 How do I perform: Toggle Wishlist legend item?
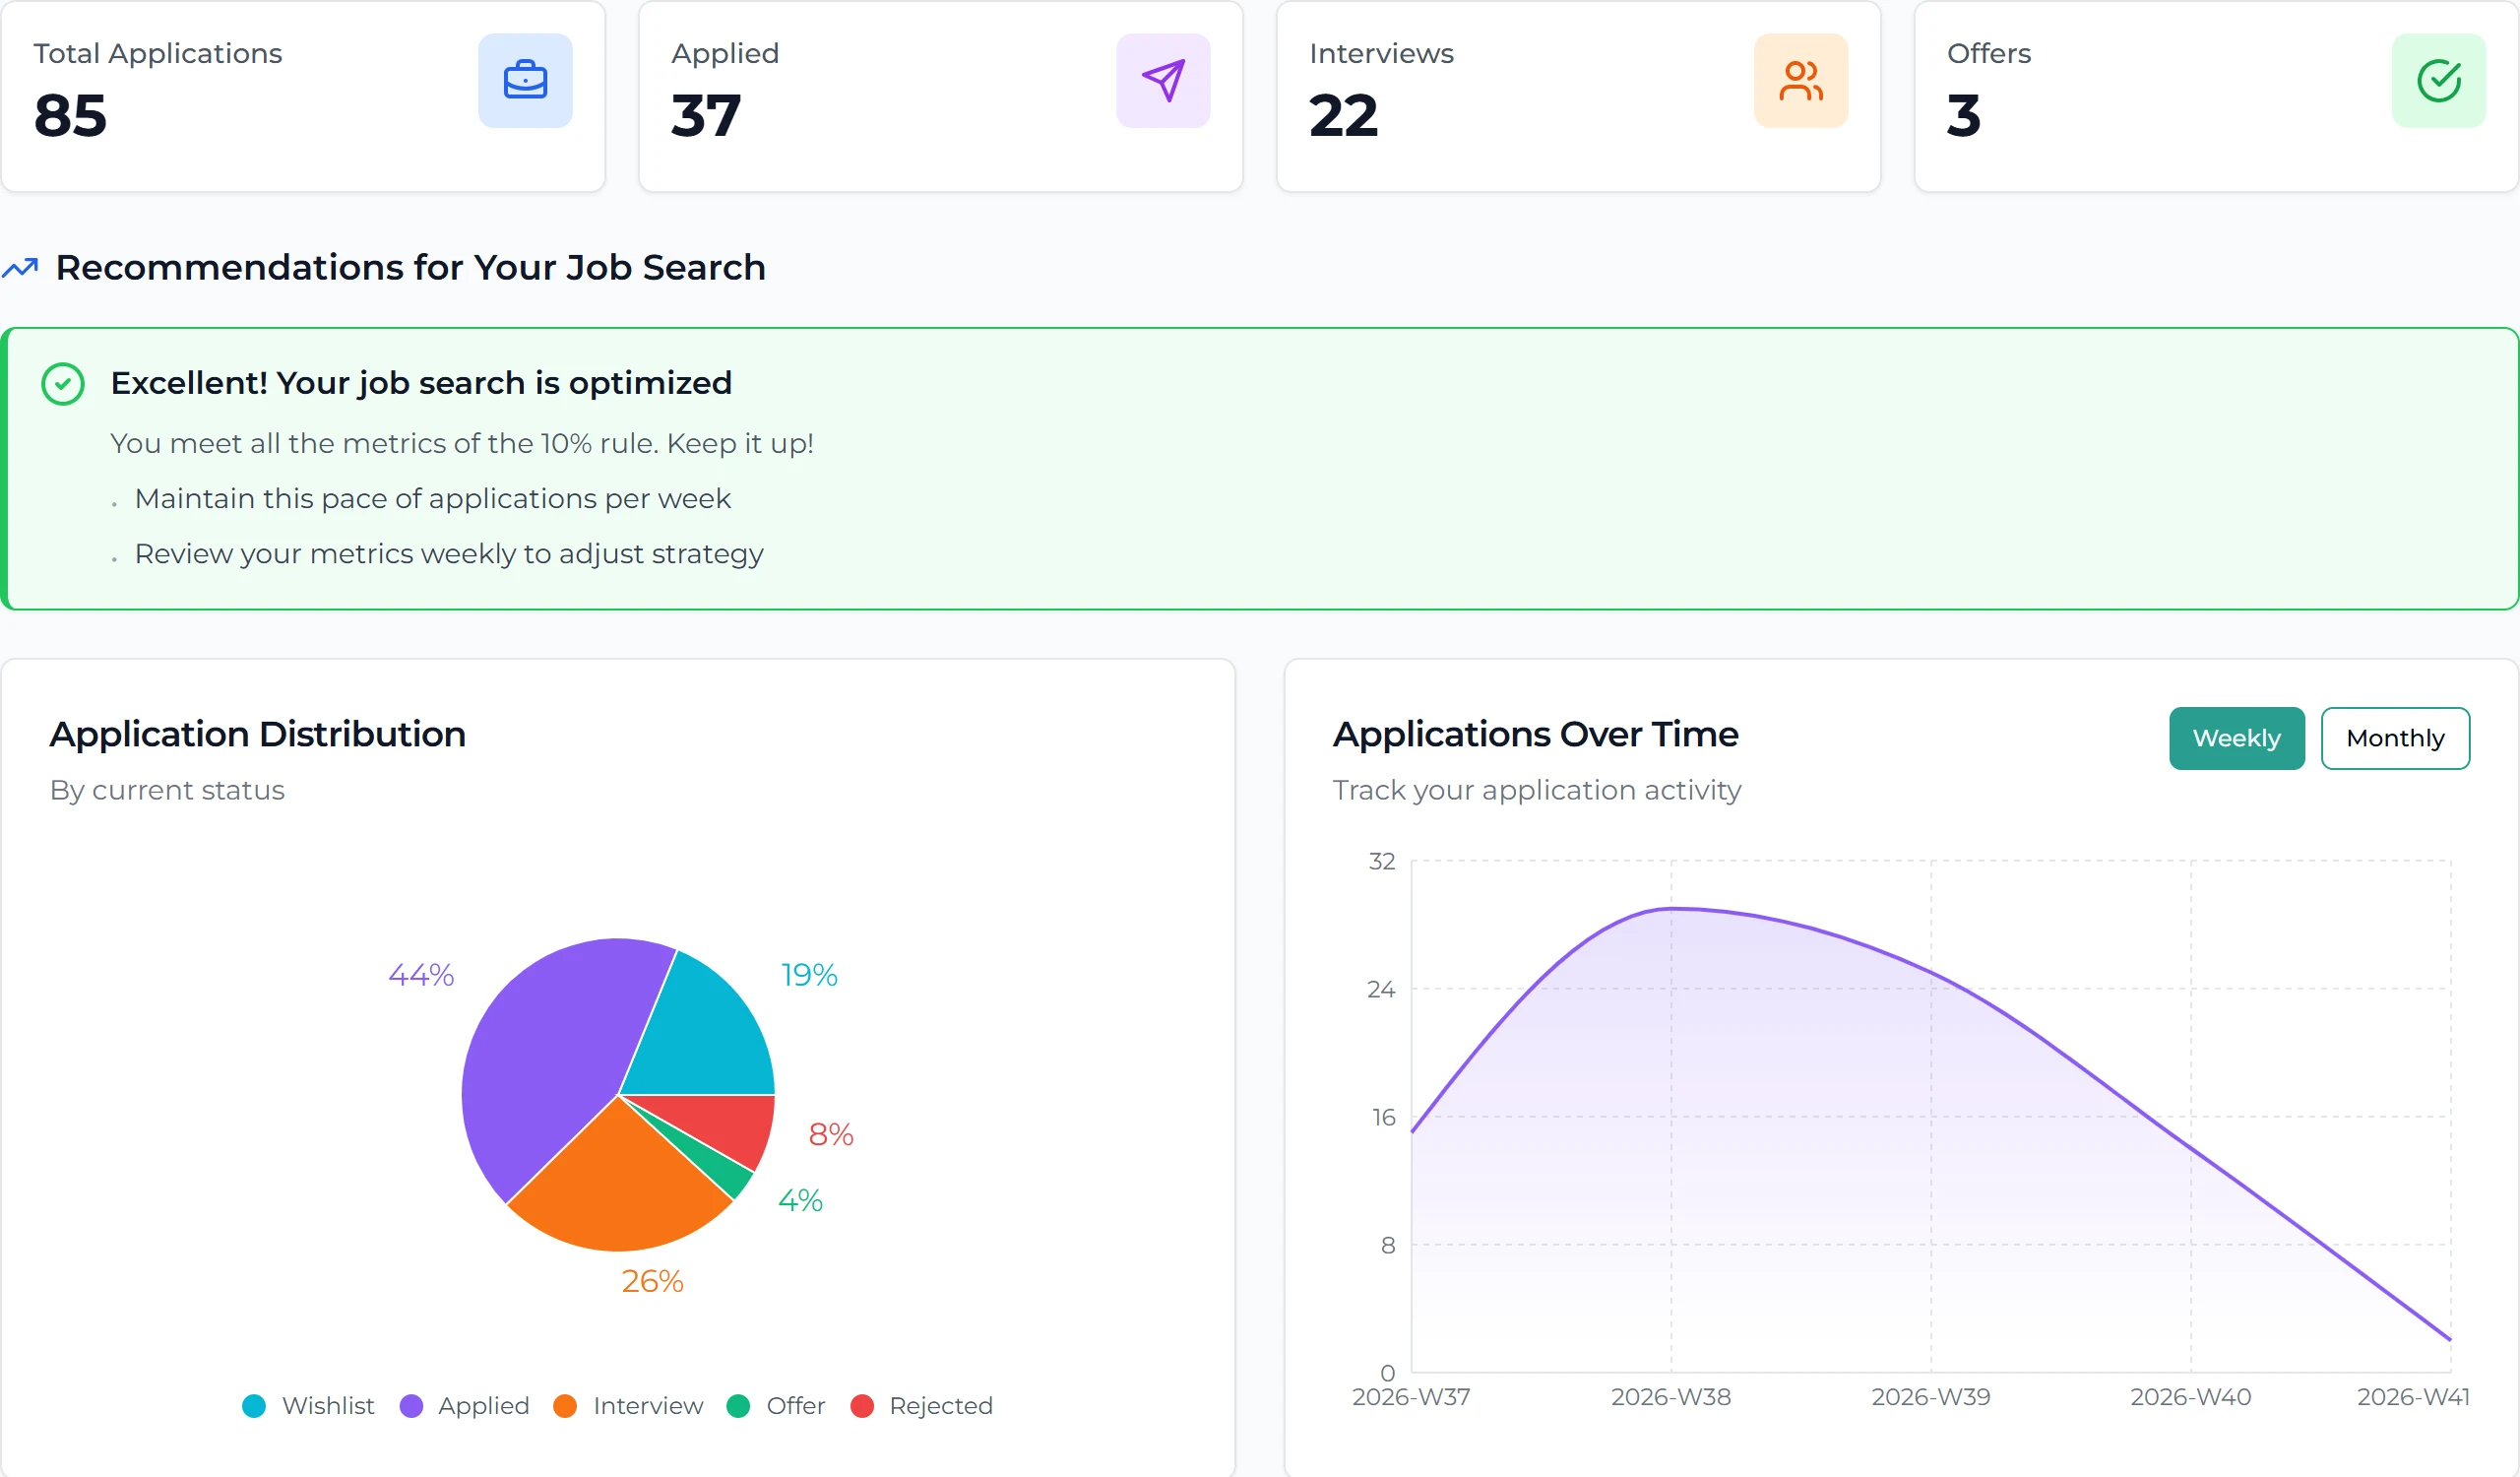point(308,1405)
